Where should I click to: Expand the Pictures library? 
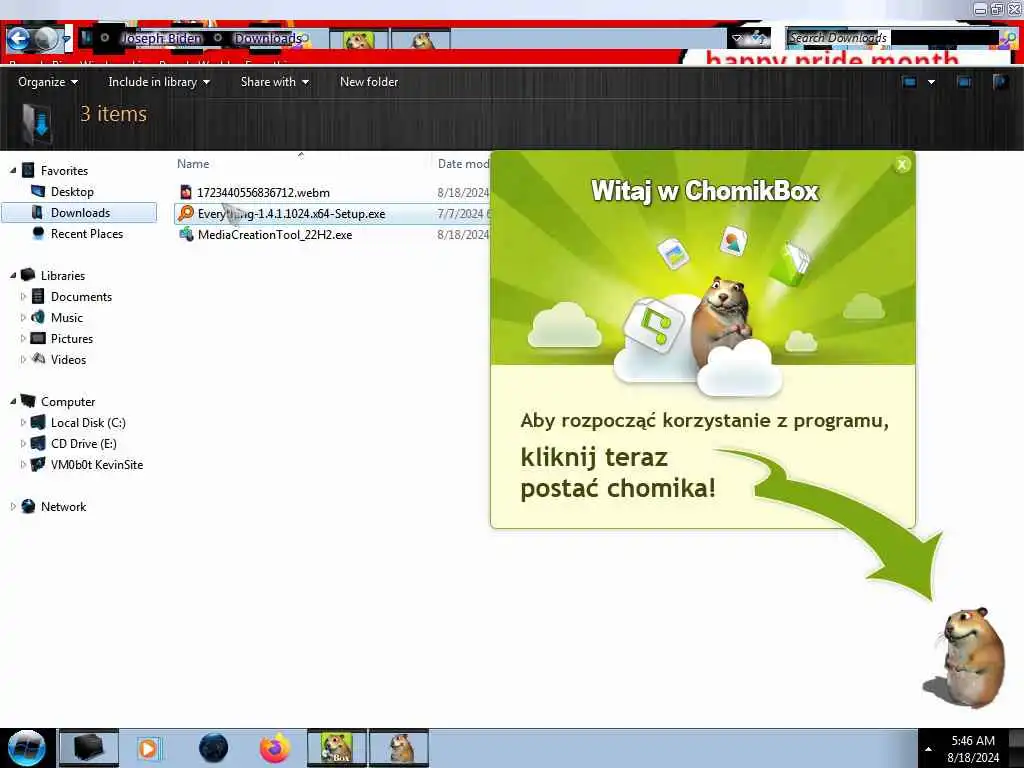point(24,338)
